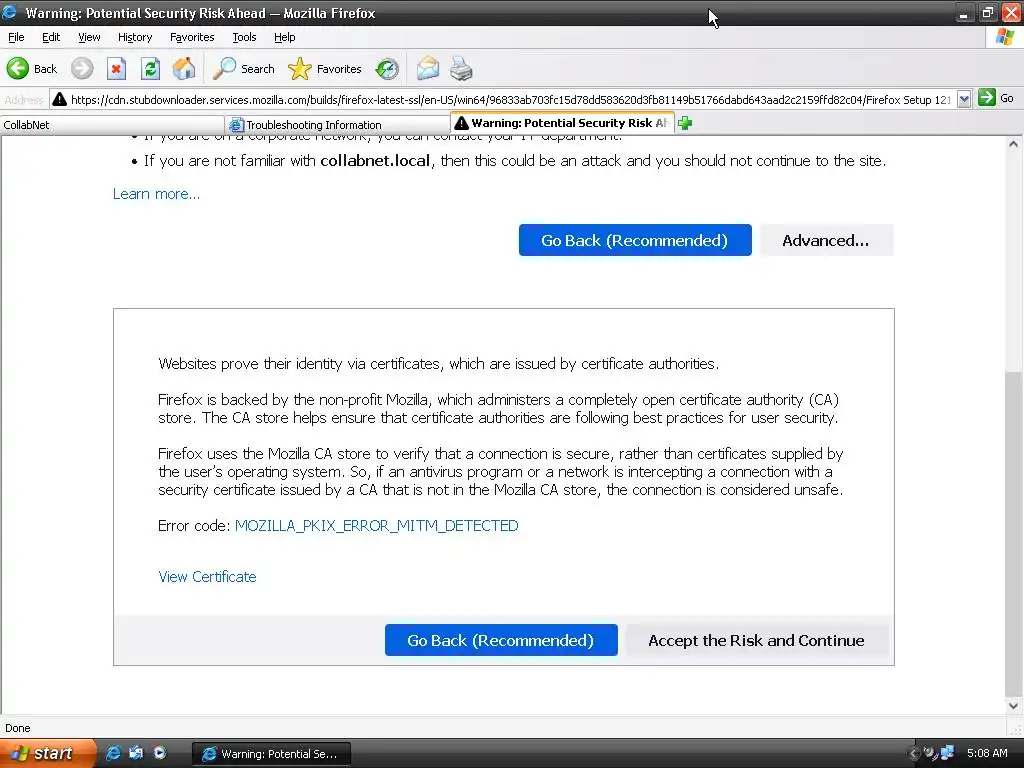Click the Firefox title bar icon

[9, 12]
